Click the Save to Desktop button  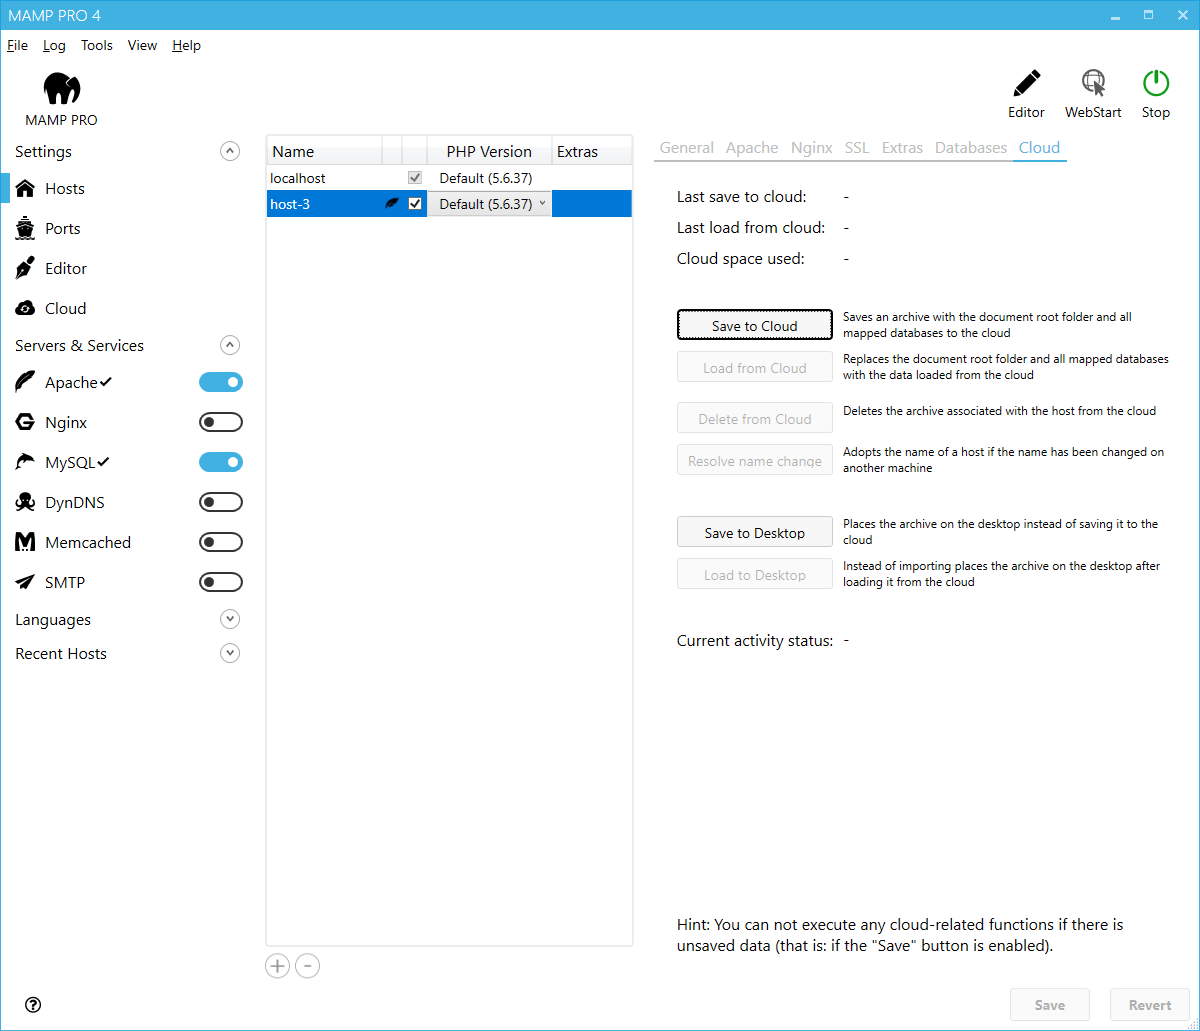click(x=755, y=533)
